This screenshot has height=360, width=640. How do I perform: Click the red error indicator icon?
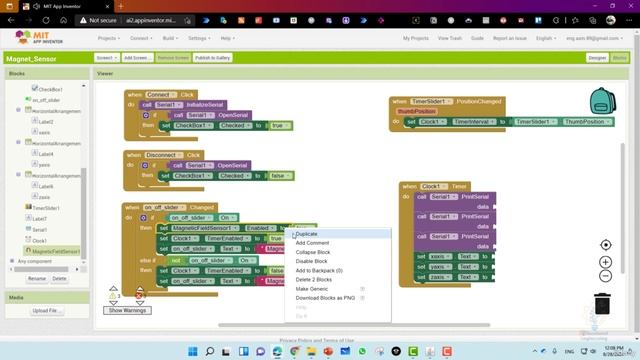coord(139,296)
